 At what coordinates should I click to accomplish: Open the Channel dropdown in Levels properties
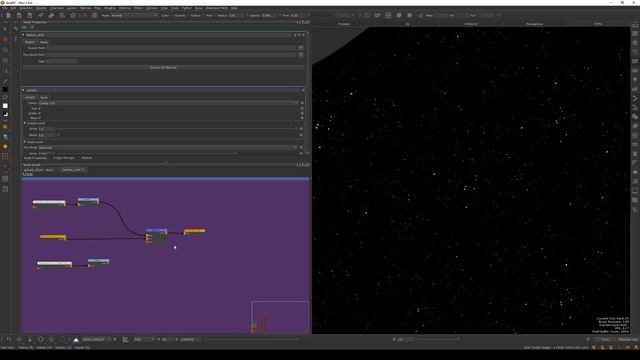[168, 103]
